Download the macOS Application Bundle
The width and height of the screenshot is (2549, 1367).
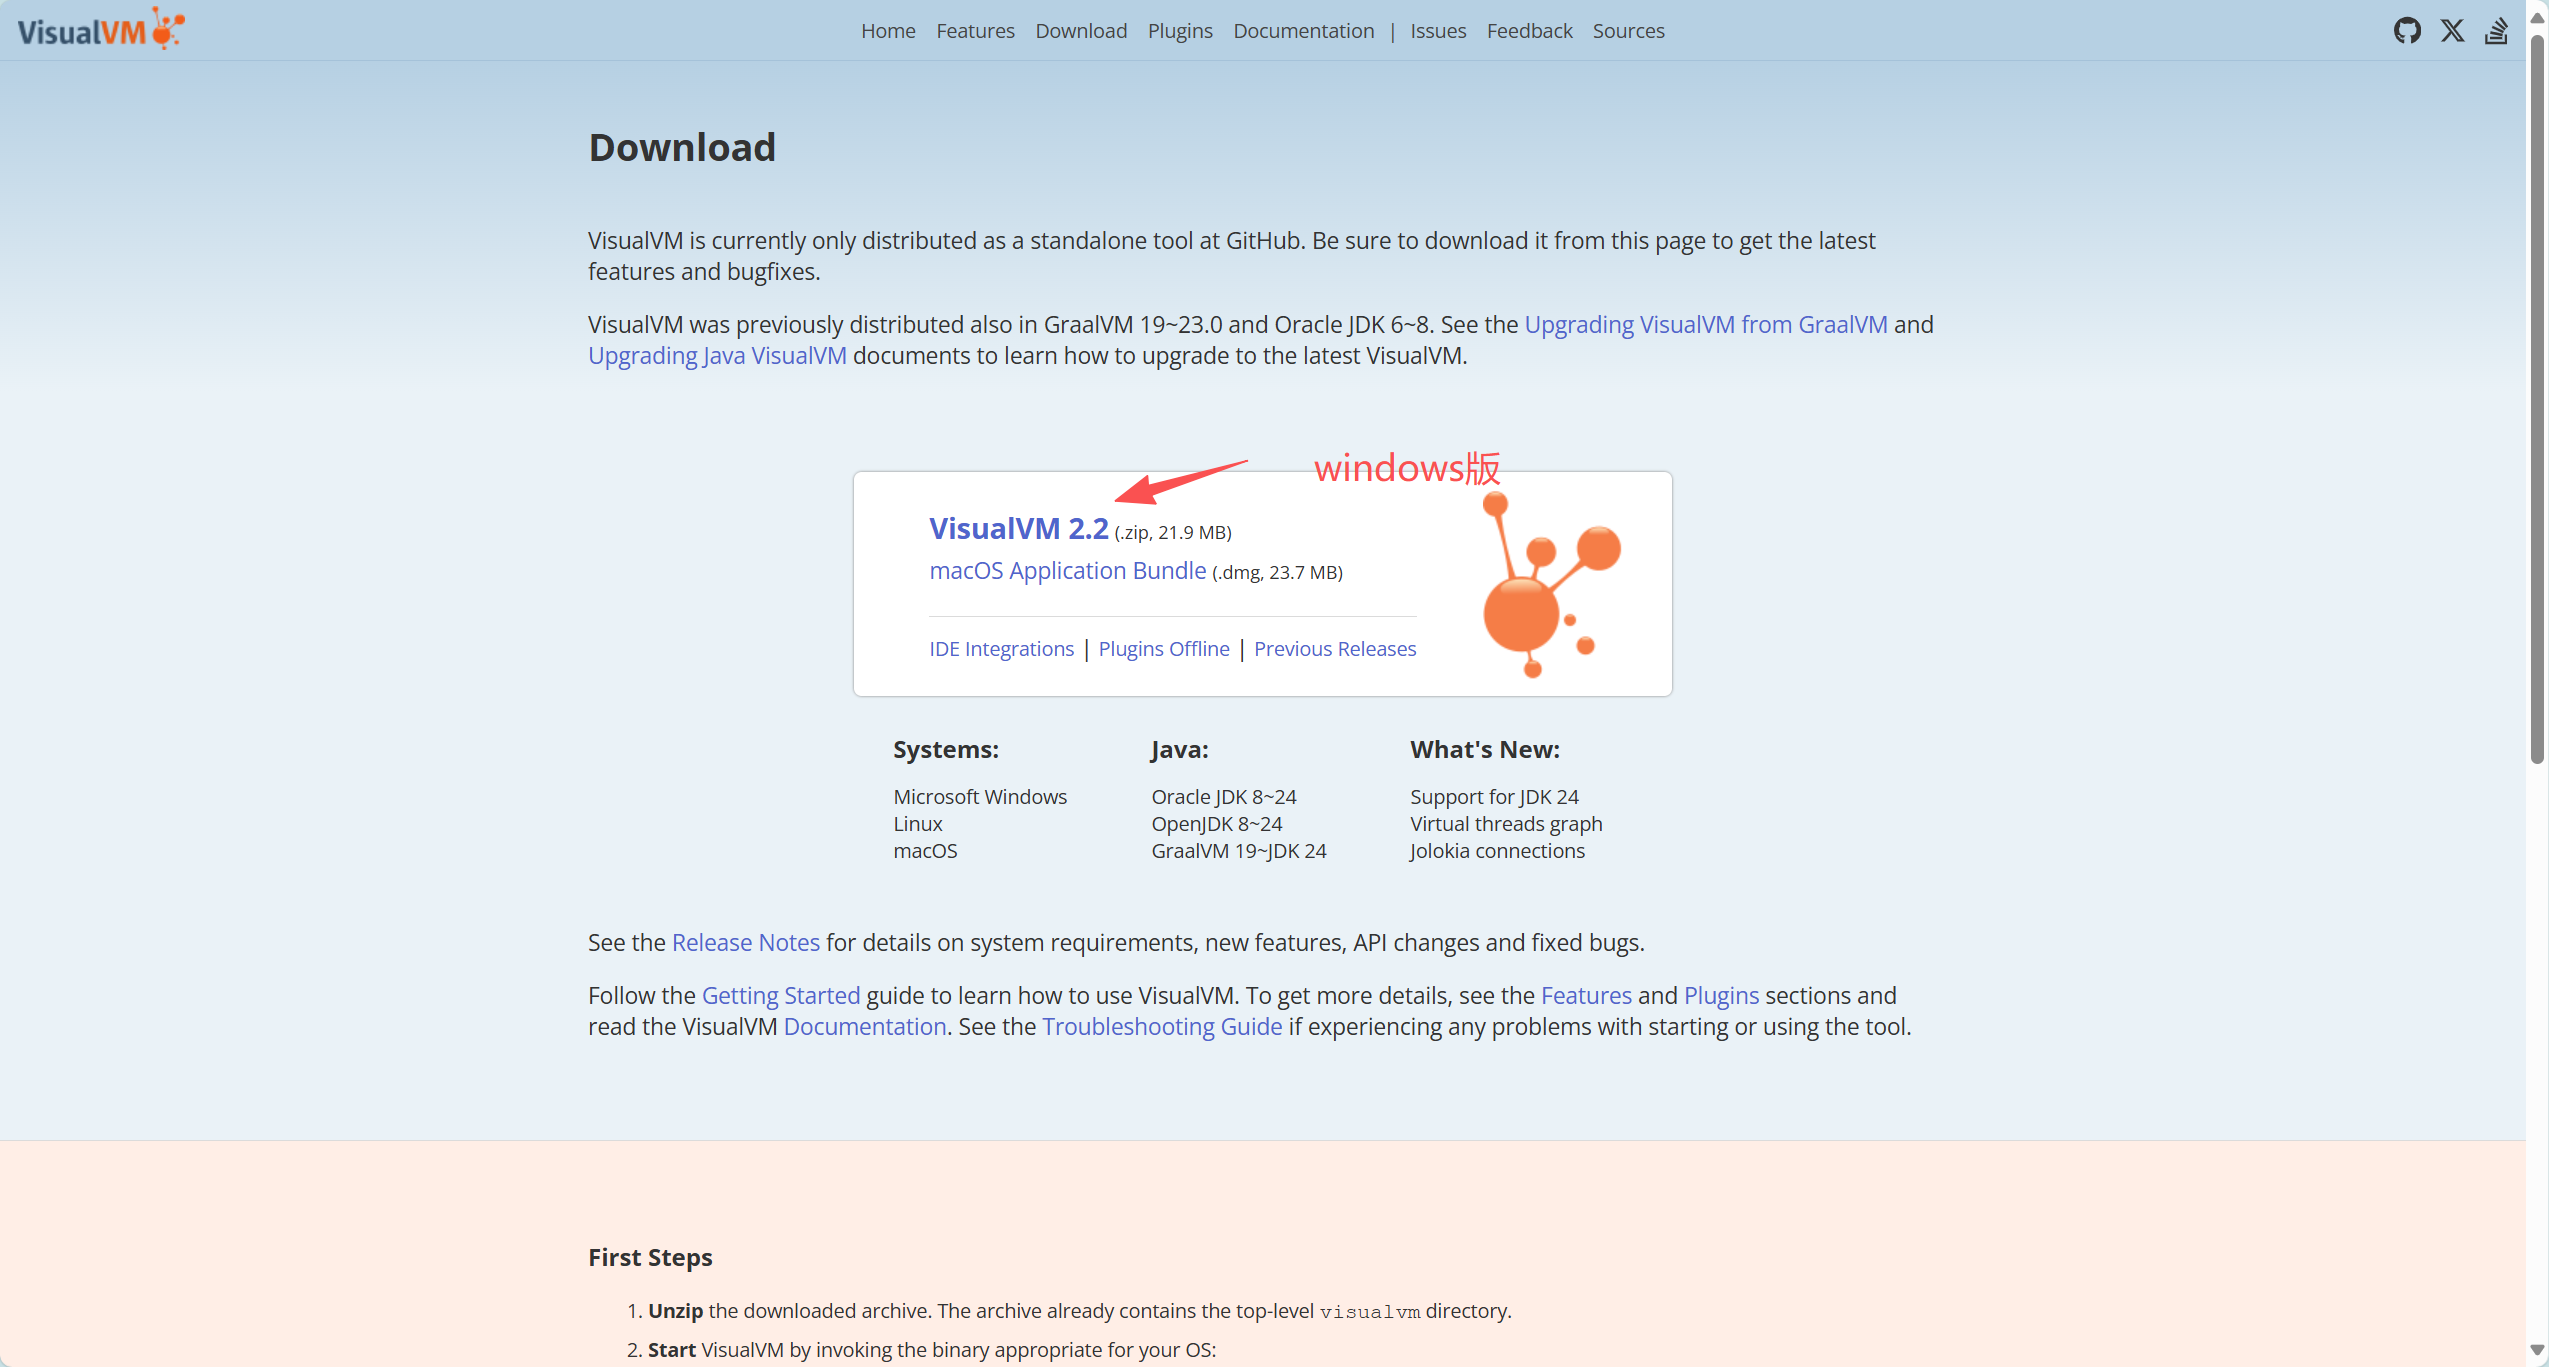click(1066, 570)
